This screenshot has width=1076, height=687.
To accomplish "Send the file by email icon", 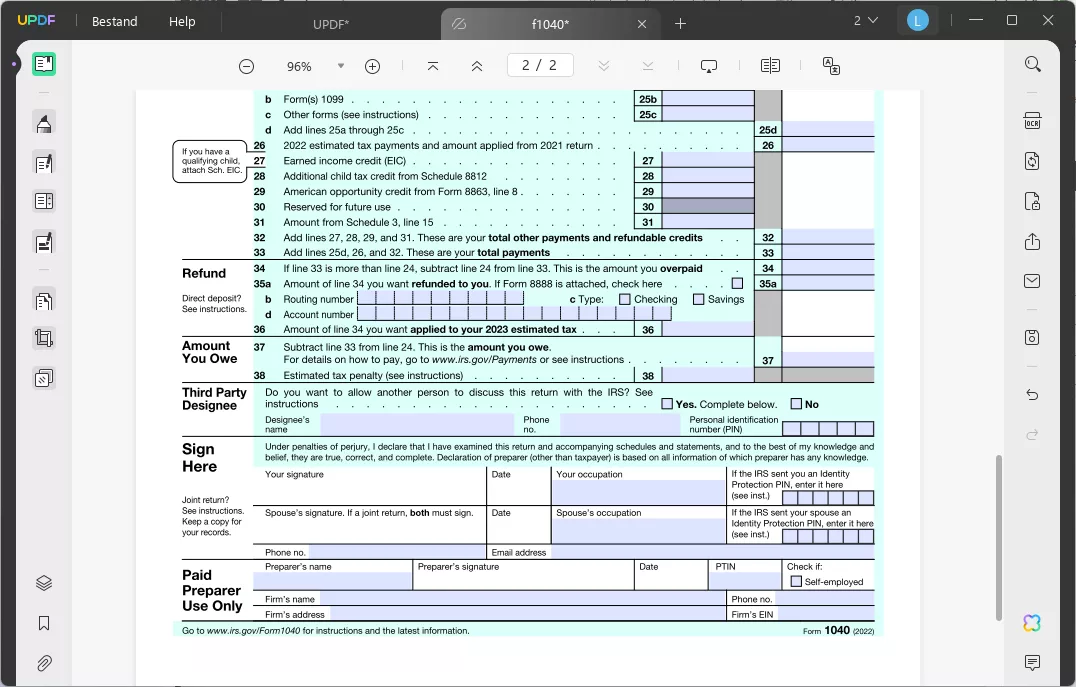I will (x=1032, y=282).
